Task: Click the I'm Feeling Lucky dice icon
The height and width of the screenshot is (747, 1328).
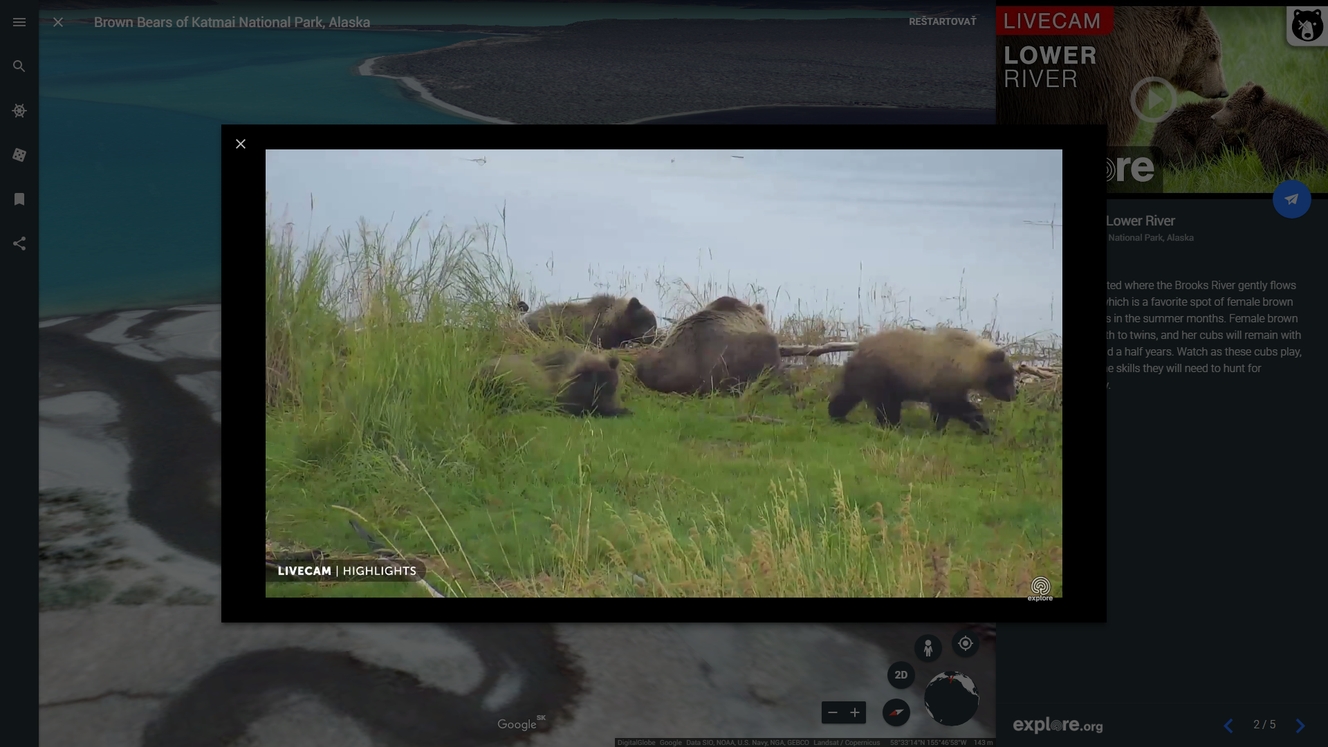Action: 19,155
